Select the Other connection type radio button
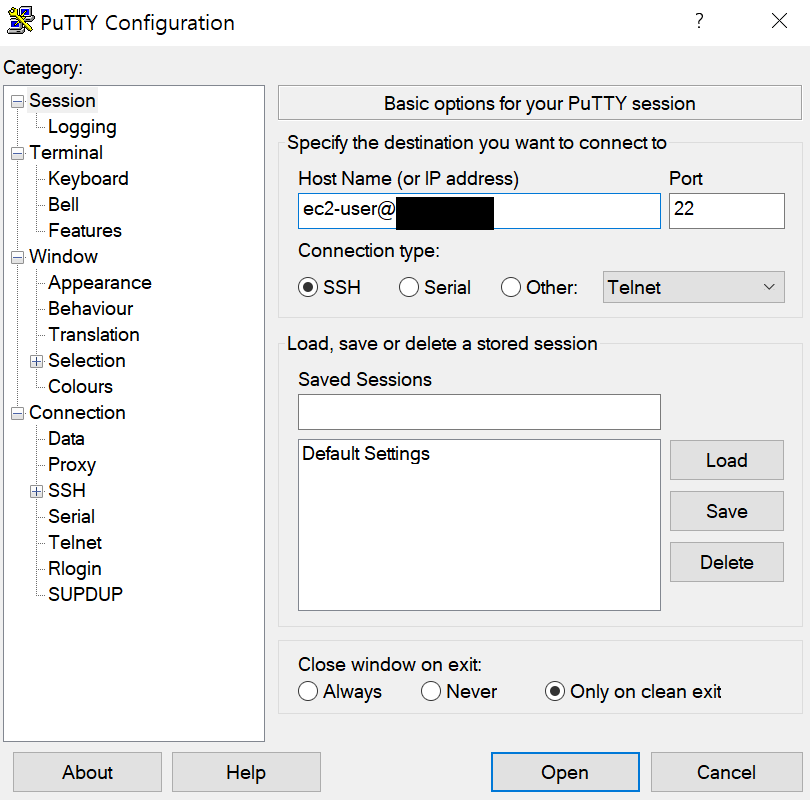 coord(511,287)
